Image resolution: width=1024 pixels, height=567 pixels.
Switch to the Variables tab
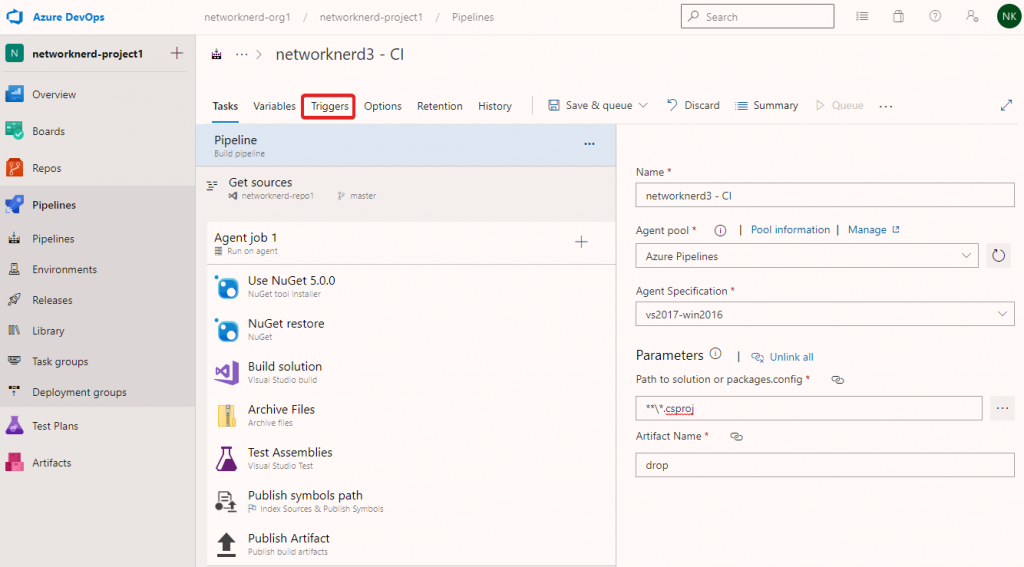(274, 106)
